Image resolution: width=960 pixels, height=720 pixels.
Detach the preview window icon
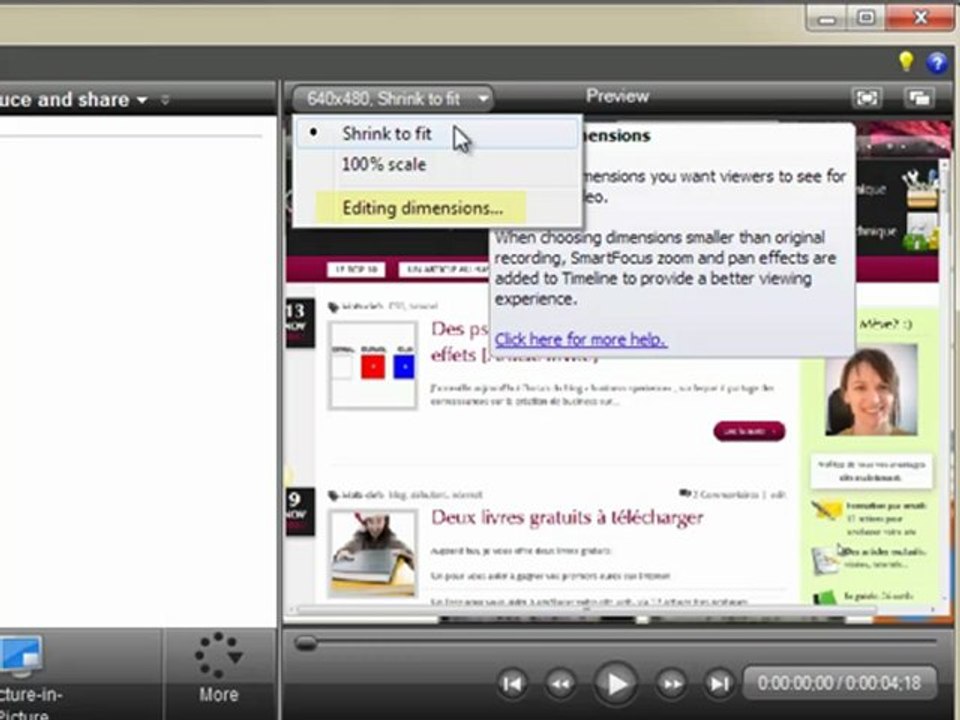[x=918, y=98]
